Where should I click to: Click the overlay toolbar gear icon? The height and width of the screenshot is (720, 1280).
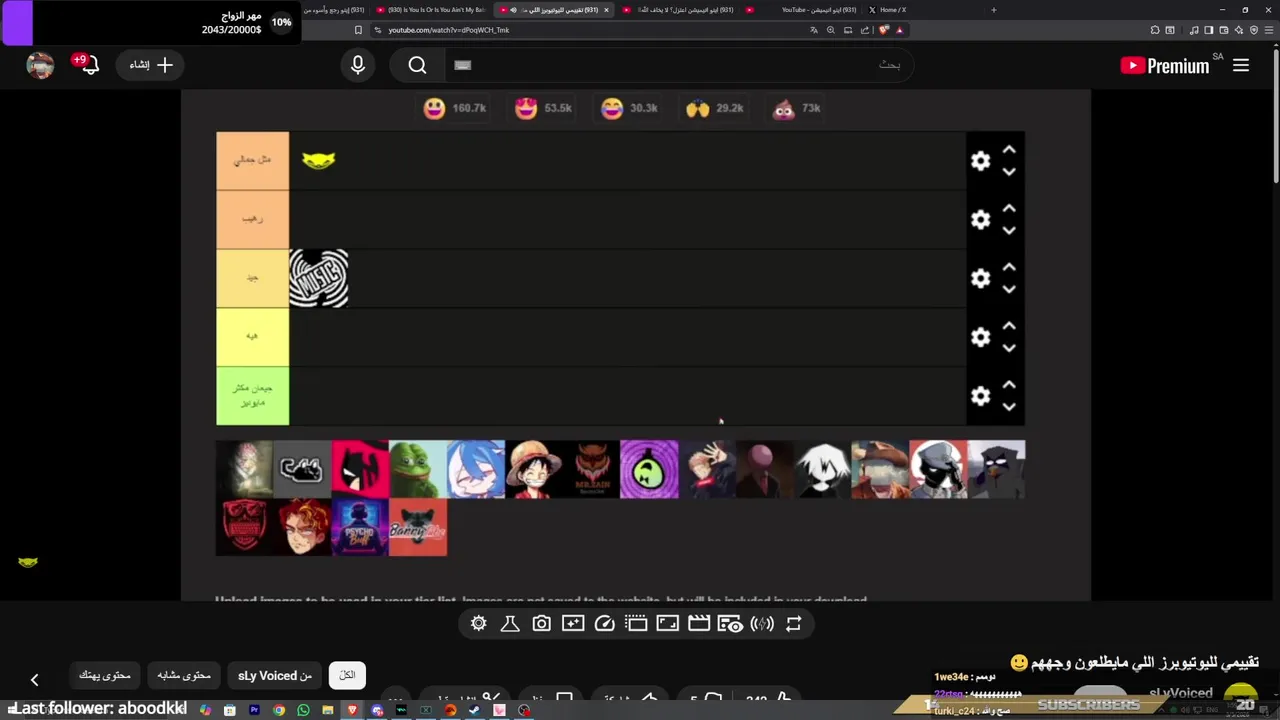tap(479, 624)
